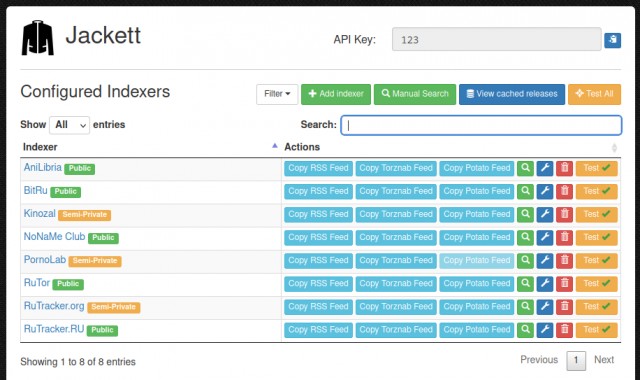
Task: Search RuTor with magnifier icon
Action: [x=525, y=283]
